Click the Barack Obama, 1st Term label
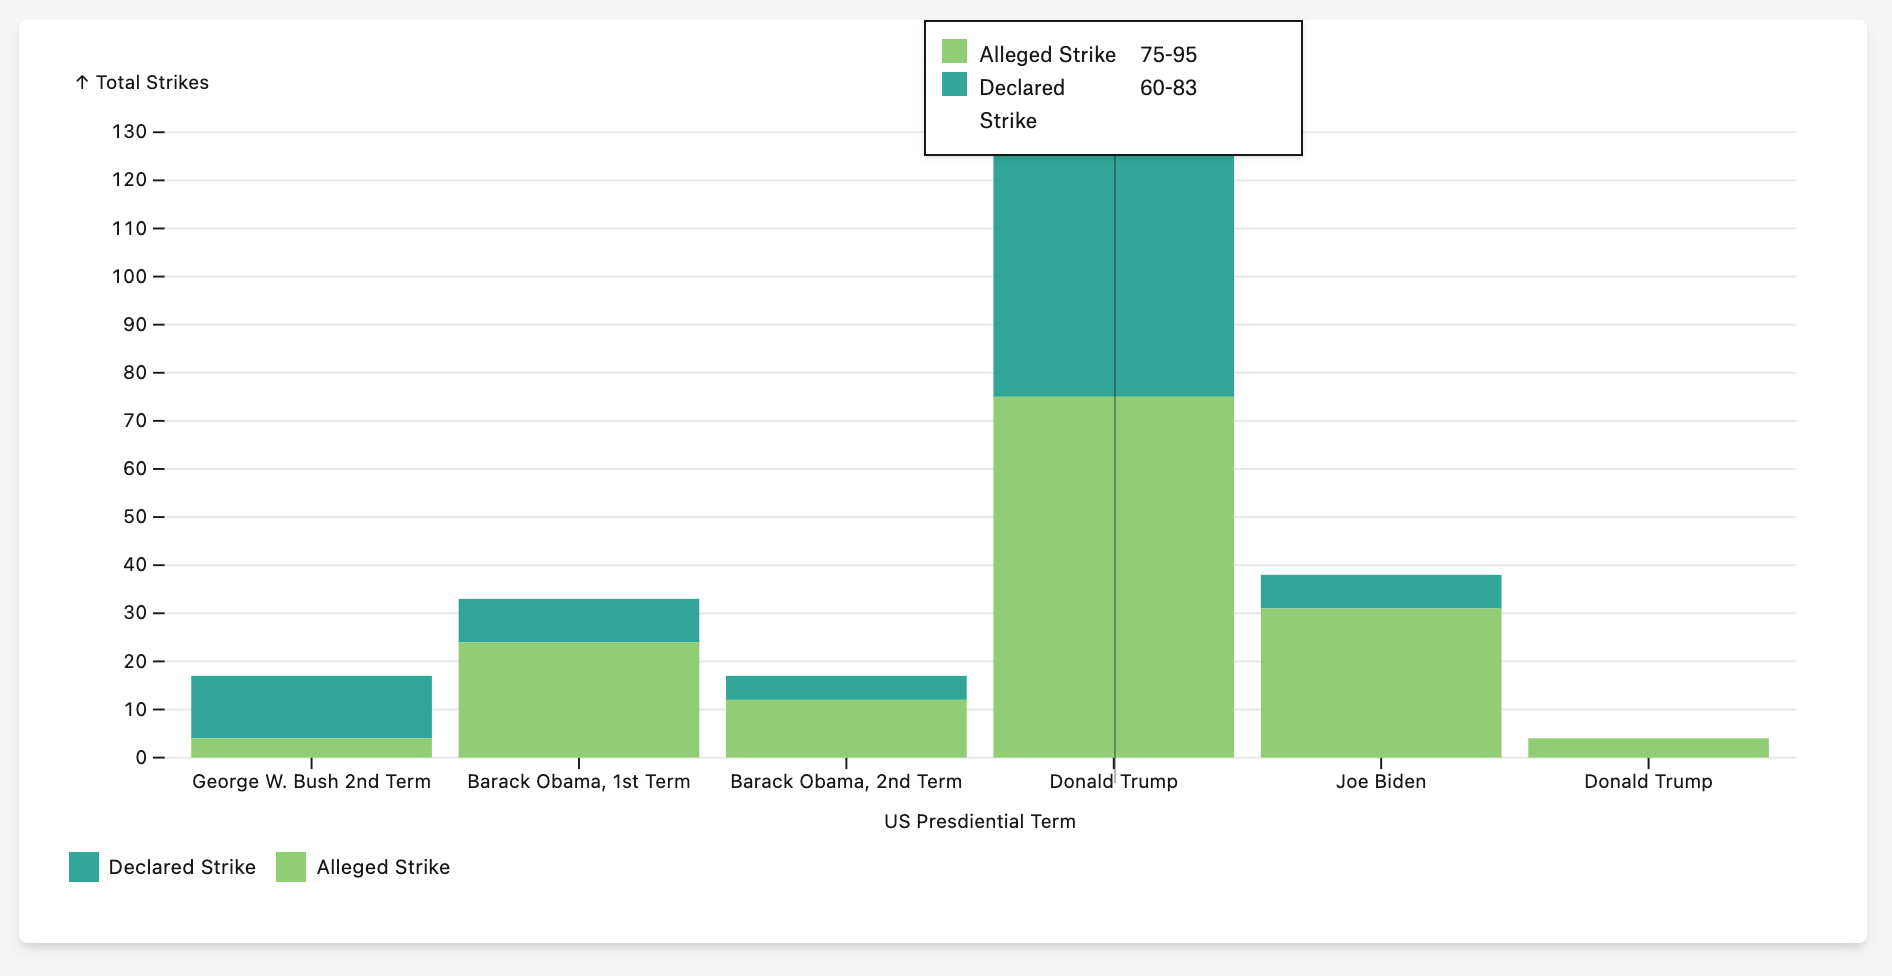The width and height of the screenshot is (1892, 976). click(579, 781)
